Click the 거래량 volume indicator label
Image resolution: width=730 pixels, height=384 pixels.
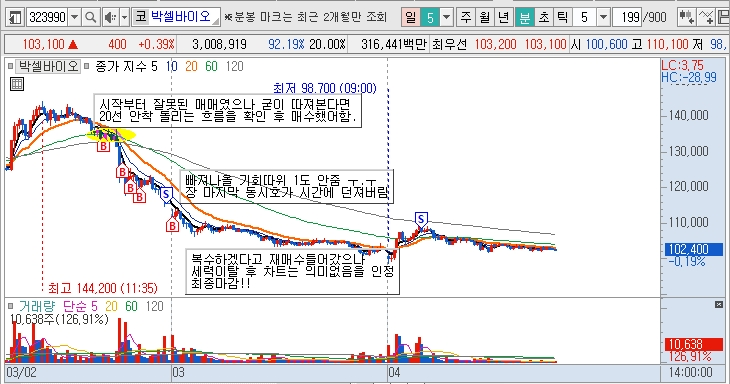[37, 306]
